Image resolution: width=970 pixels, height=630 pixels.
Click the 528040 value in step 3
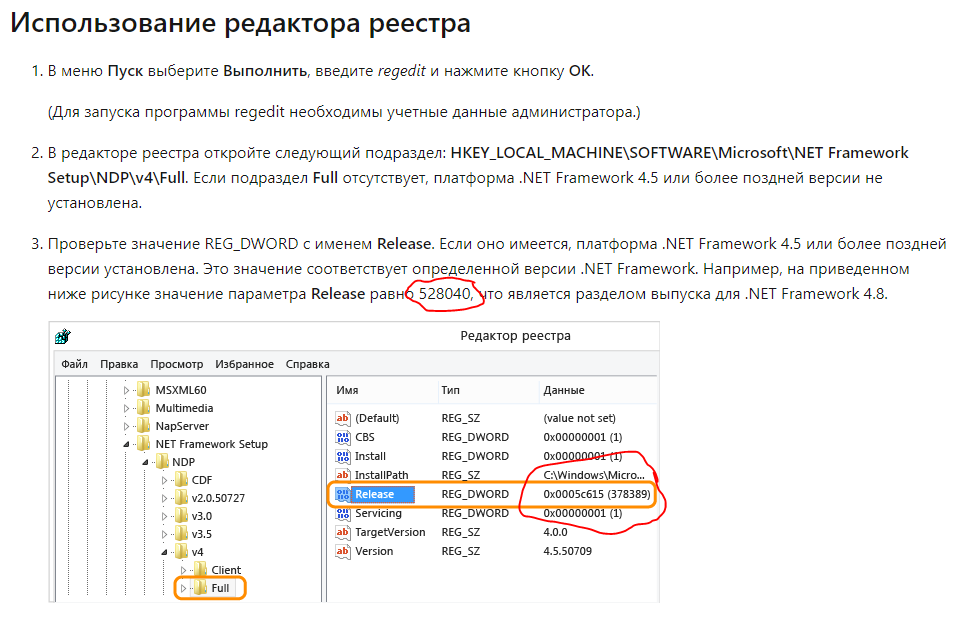point(445,293)
